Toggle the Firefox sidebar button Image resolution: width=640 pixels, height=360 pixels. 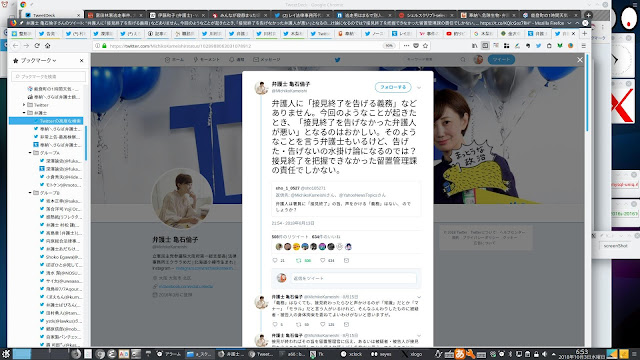pyautogui.click(x=485, y=46)
